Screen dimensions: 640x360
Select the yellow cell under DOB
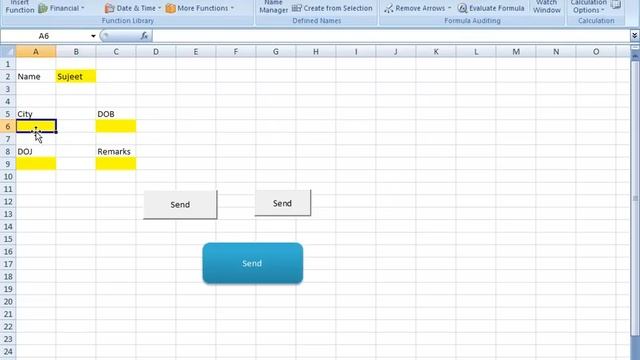[116, 126]
